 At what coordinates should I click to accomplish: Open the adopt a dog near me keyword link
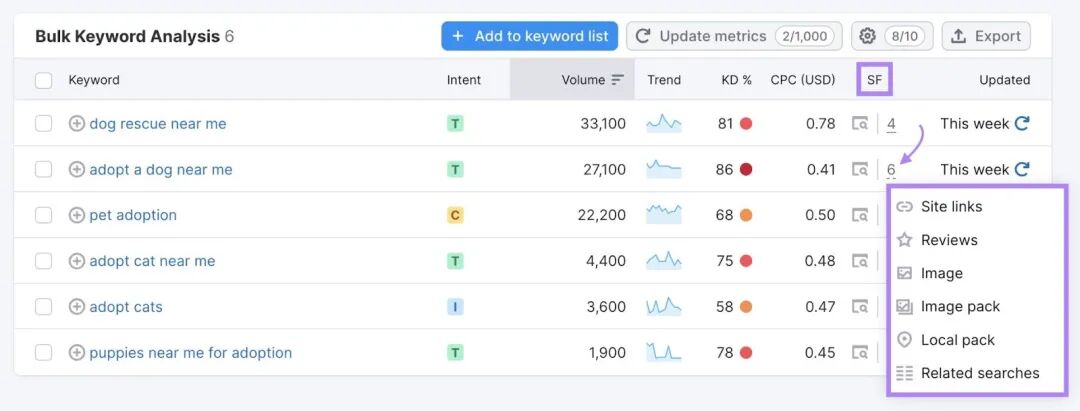click(x=160, y=169)
